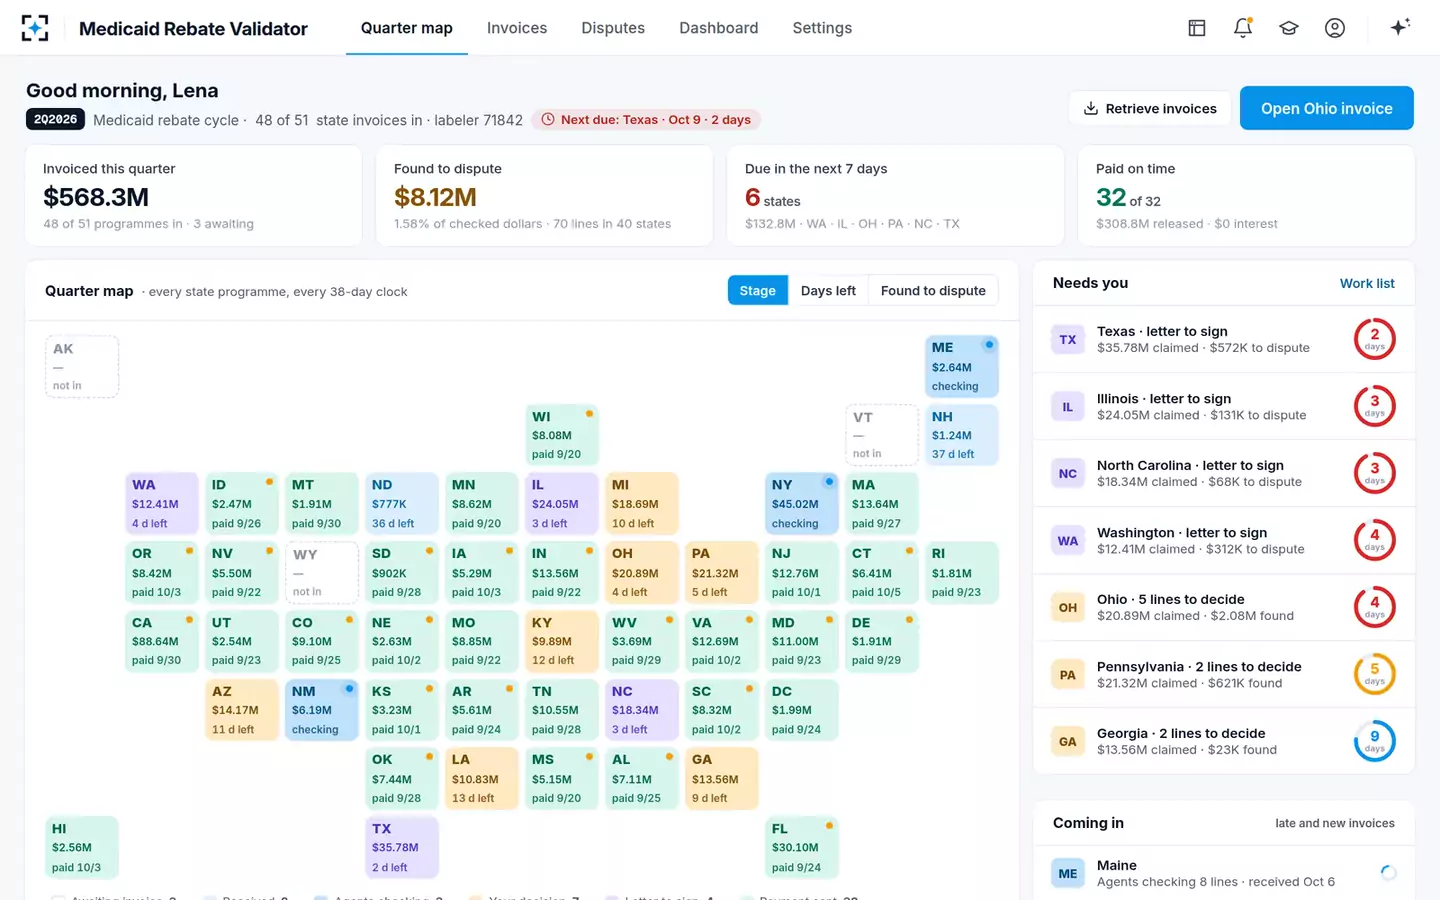Select the California tile on the map
The width and height of the screenshot is (1440, 900).
[162, 640]
